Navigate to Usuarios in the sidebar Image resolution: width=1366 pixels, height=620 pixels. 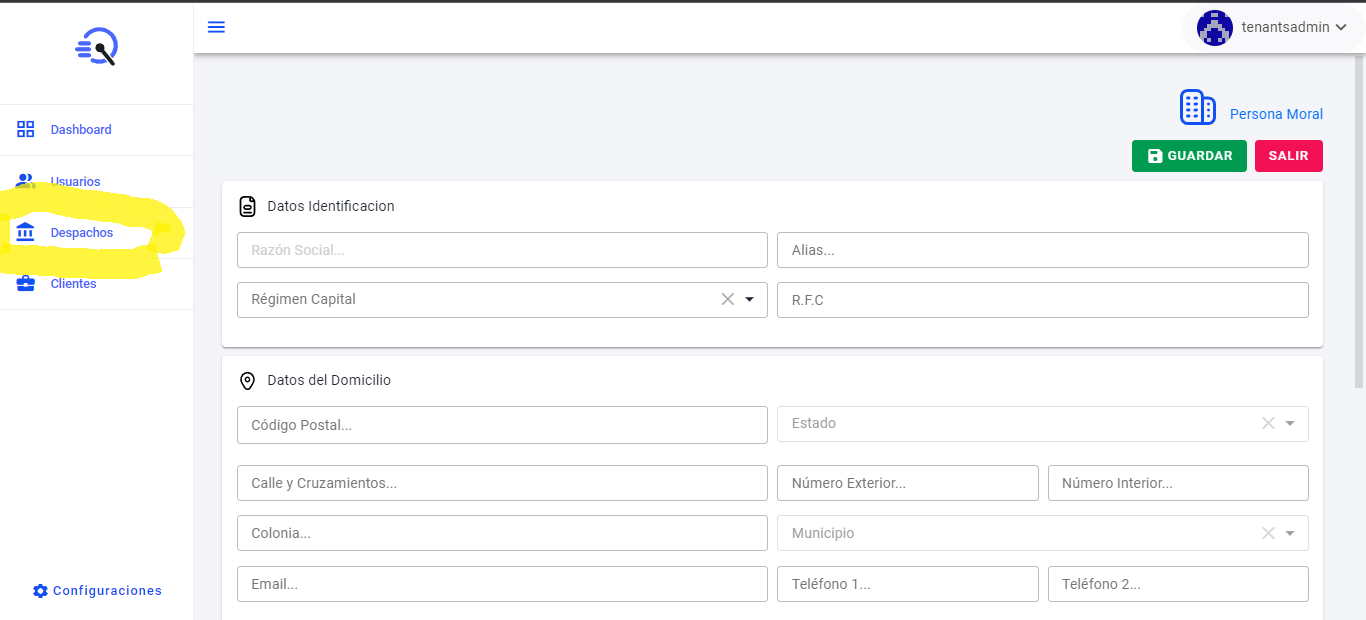point(75,180)
